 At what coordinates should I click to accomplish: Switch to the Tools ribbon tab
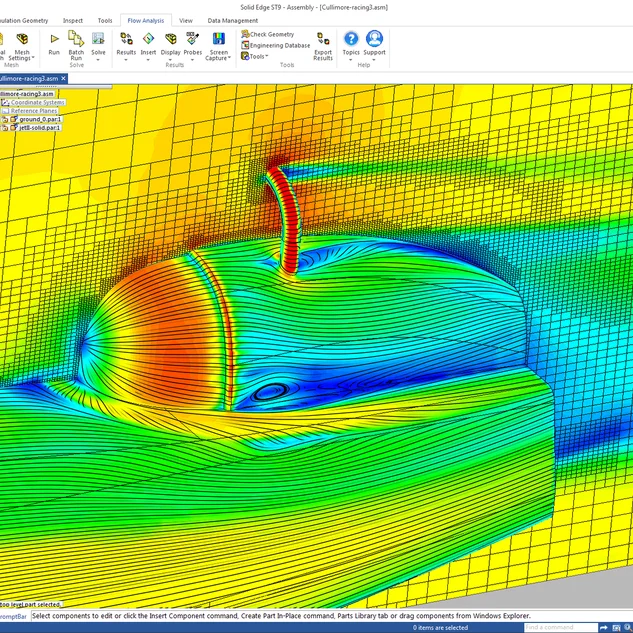[x=105, y=21]
